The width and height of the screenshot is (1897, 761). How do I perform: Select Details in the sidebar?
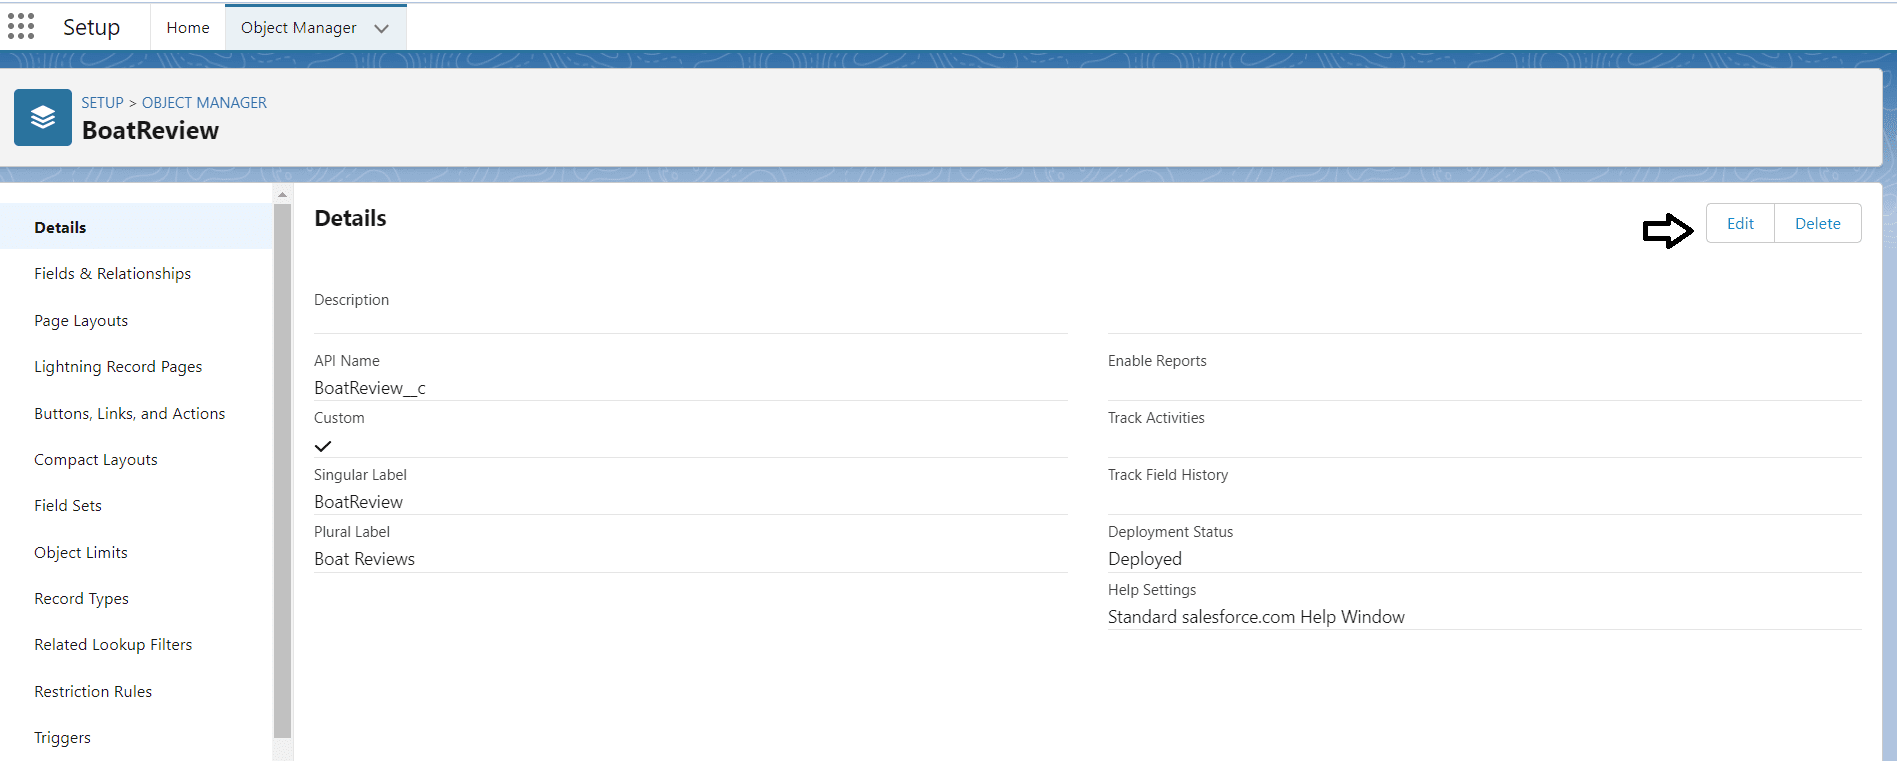60,228
